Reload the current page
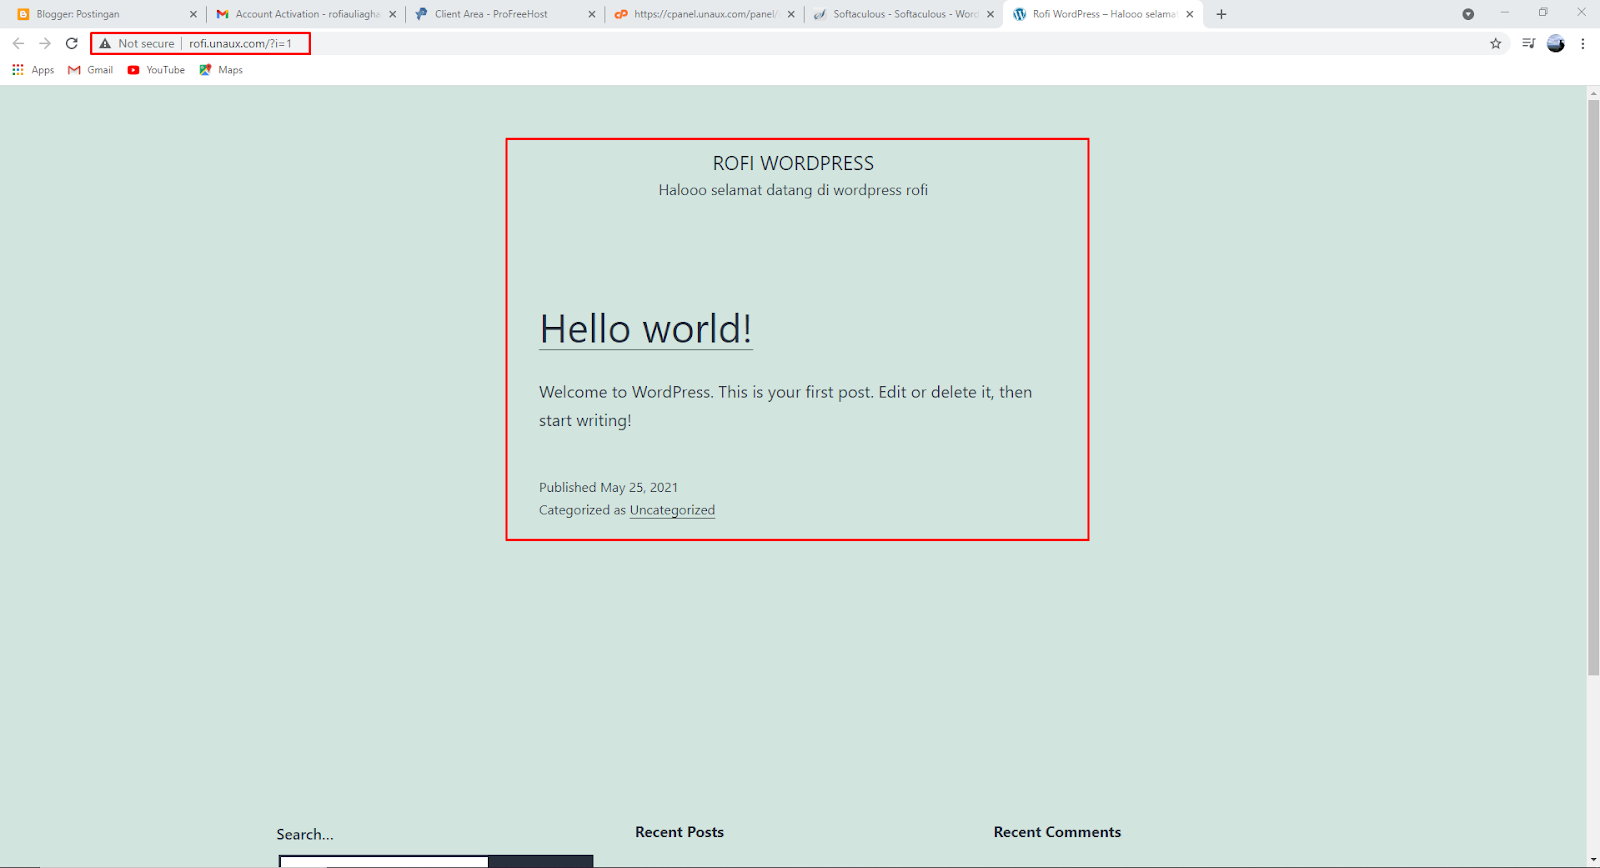This screenshot has width=1600, height=868. (x=72, y=43)
